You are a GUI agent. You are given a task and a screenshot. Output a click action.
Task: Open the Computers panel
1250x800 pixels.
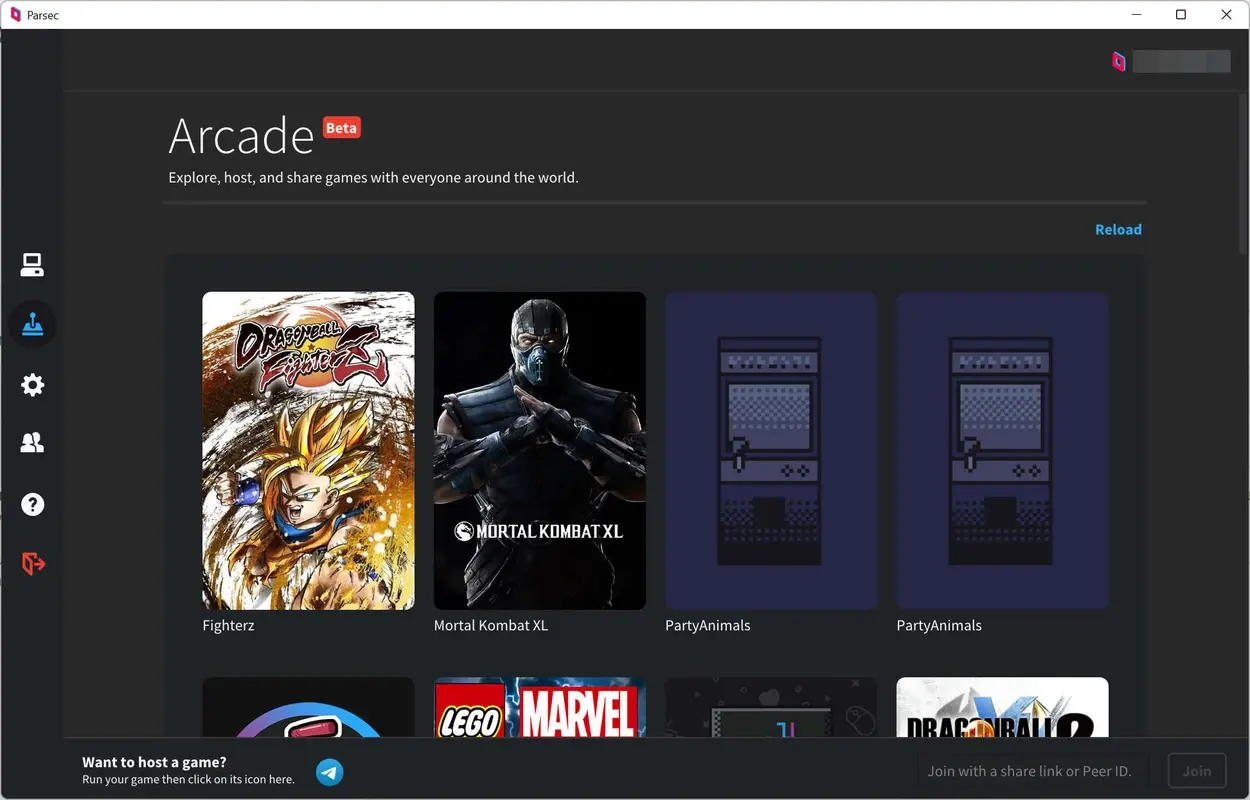pyautogui.click(x=32, y=263)
